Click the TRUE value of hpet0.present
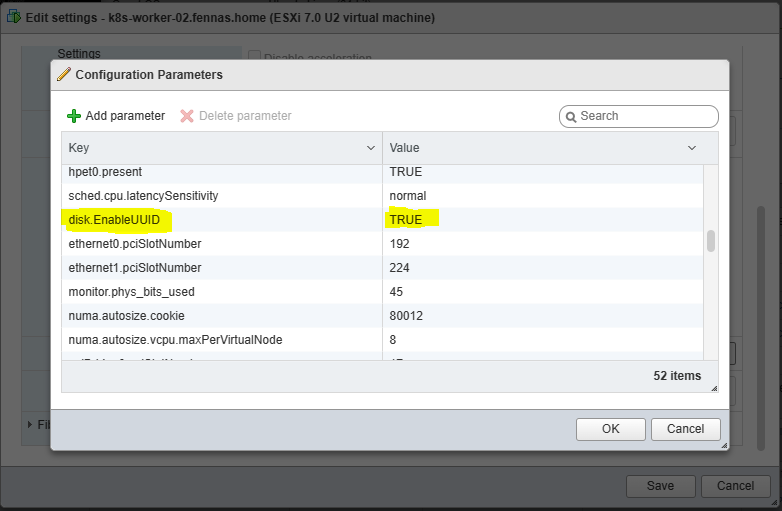 (x=405, y=172)
